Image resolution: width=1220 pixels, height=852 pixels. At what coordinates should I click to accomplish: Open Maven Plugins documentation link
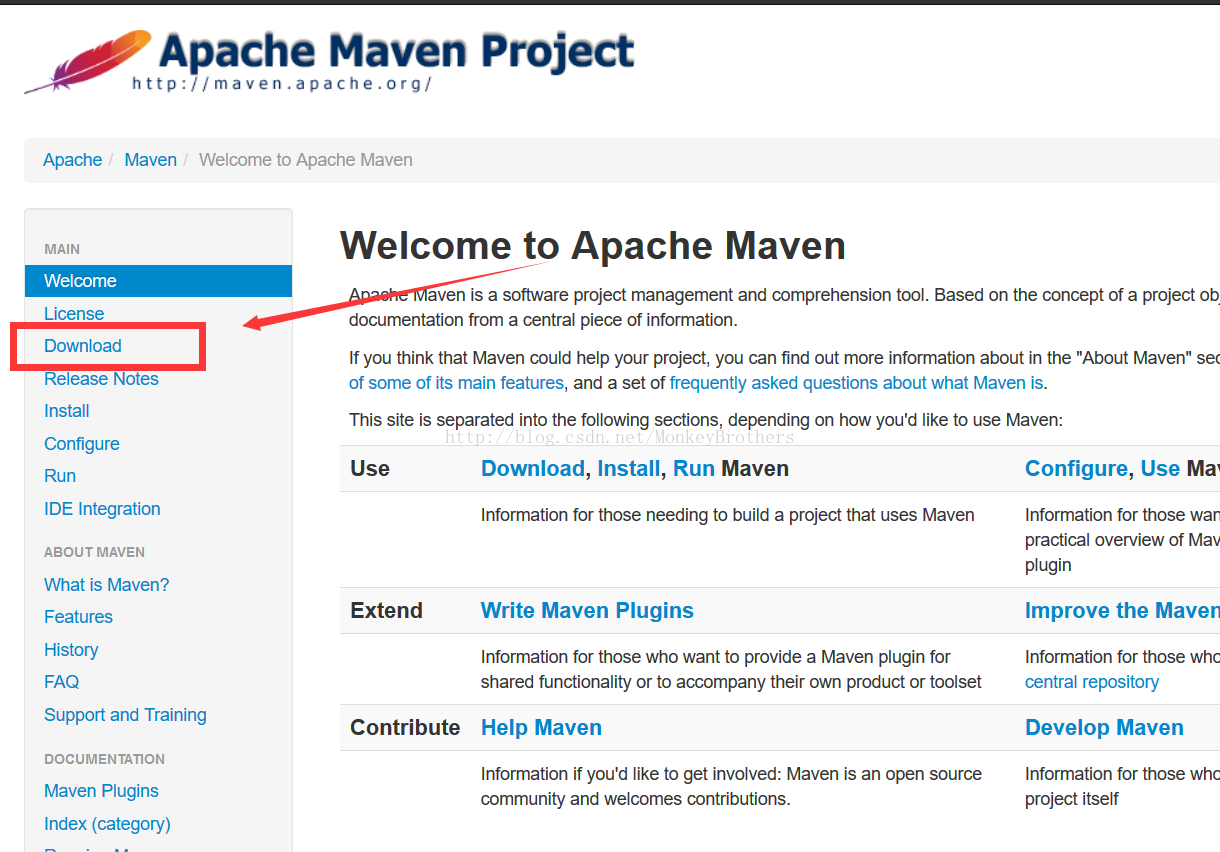click(101, 791)
